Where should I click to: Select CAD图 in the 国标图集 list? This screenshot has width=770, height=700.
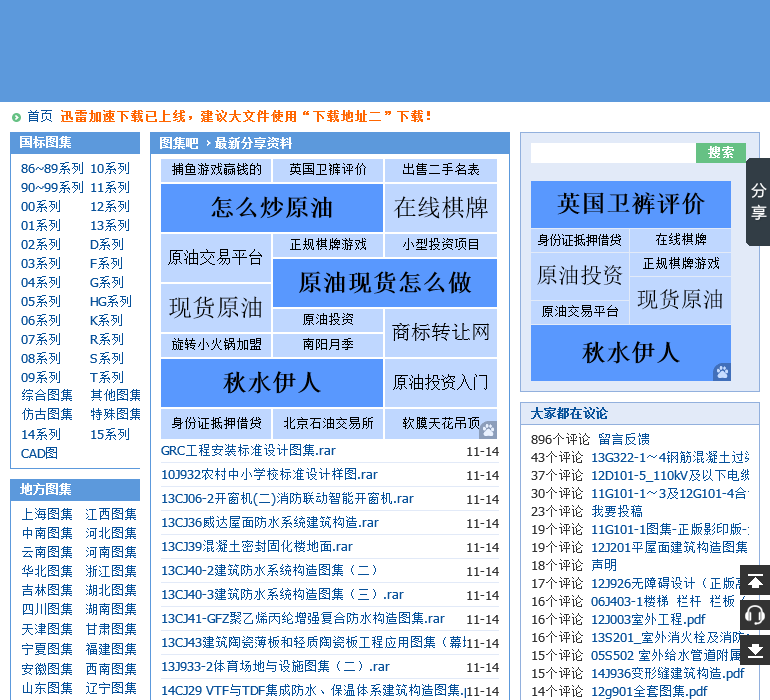[x=39, y=453]
